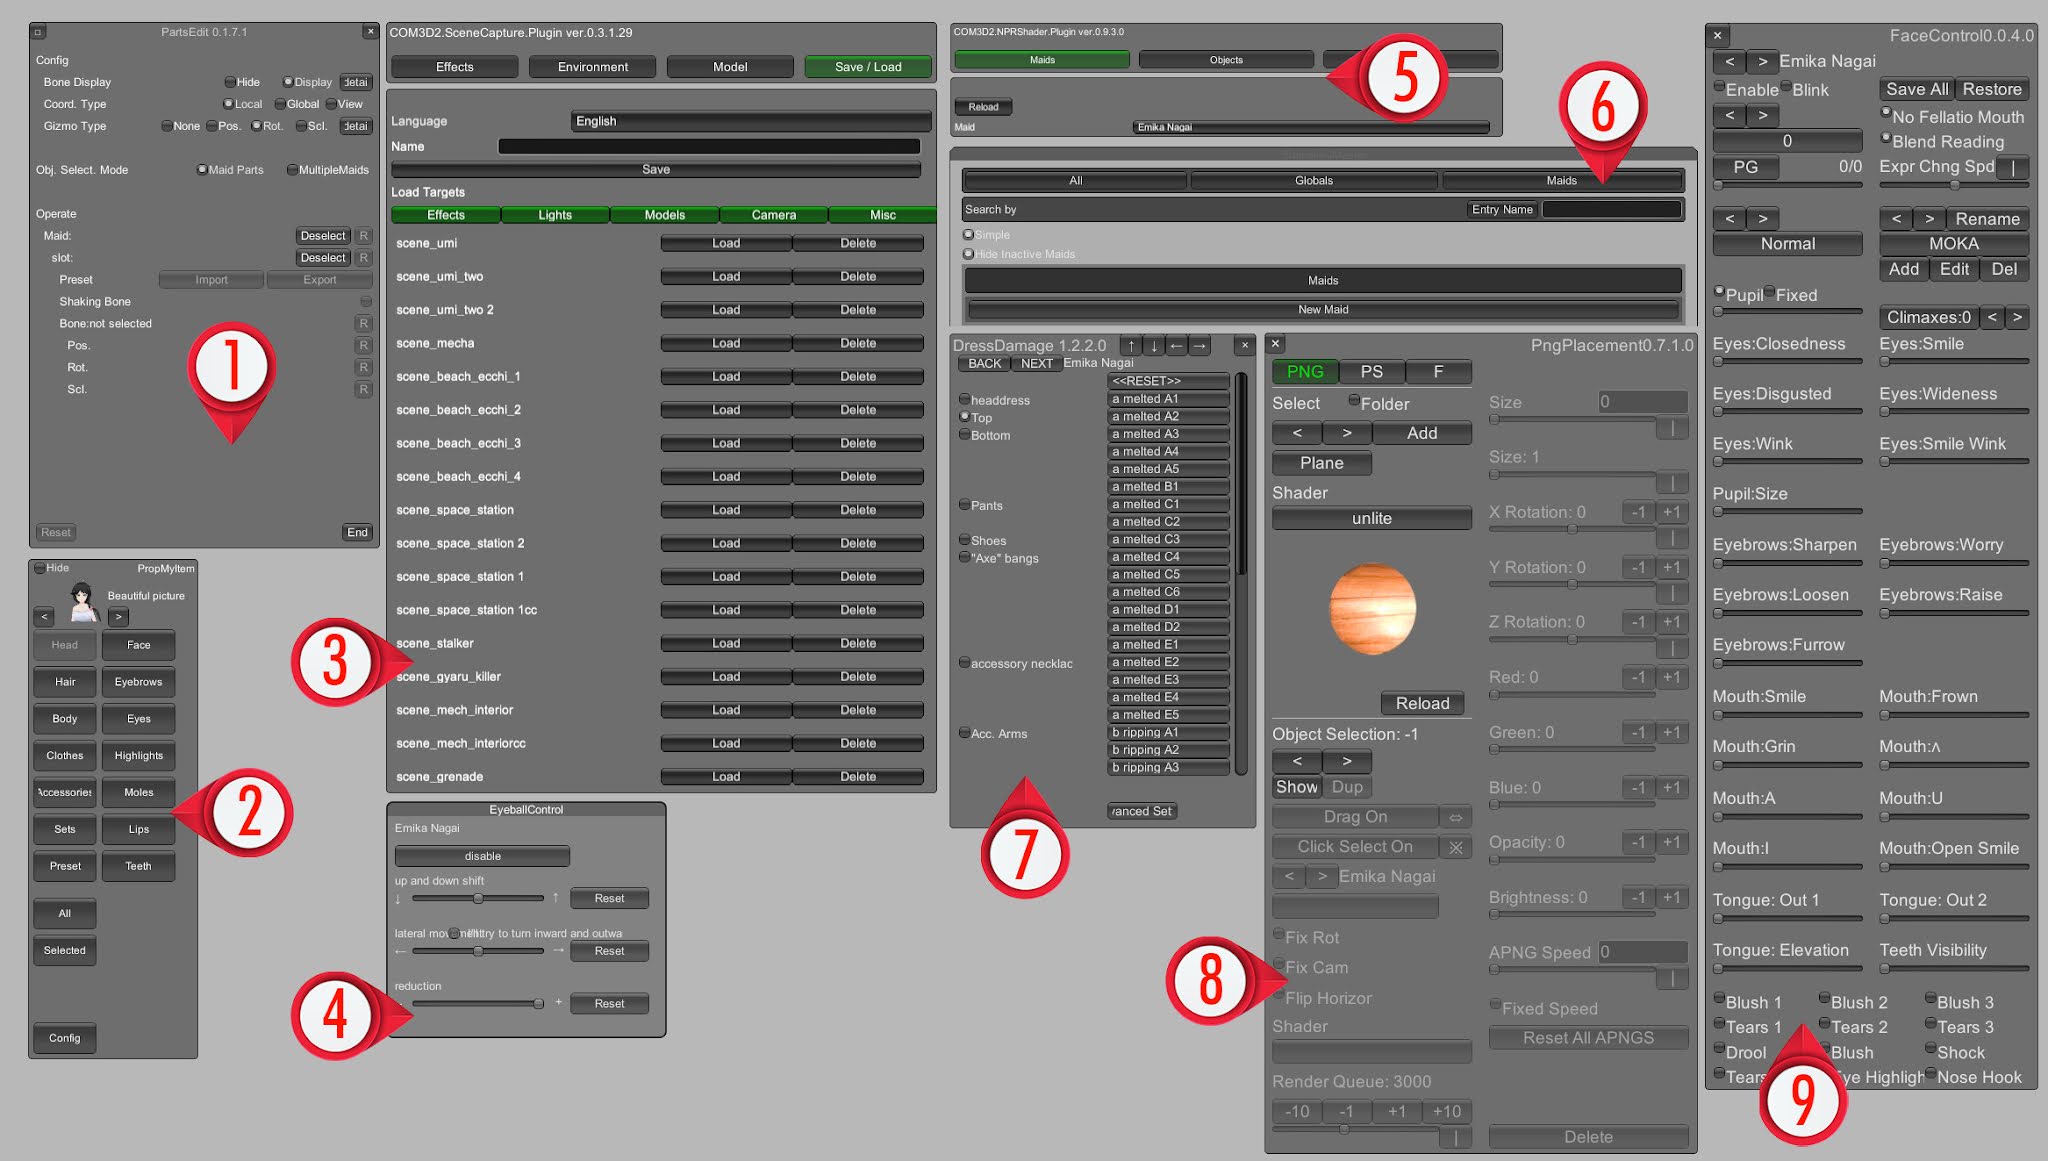Load the scene_stalker save
Screen dimensions: 2048x1161
(x=726, y=643)
